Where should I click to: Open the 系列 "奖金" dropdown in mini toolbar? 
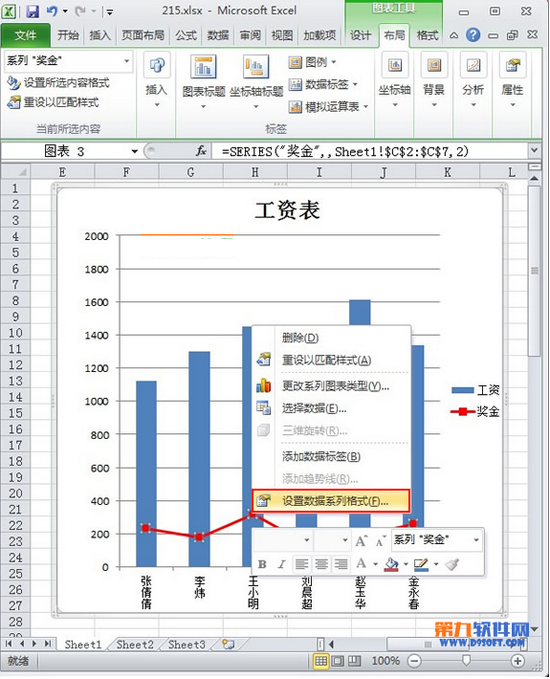coord(476,540)
